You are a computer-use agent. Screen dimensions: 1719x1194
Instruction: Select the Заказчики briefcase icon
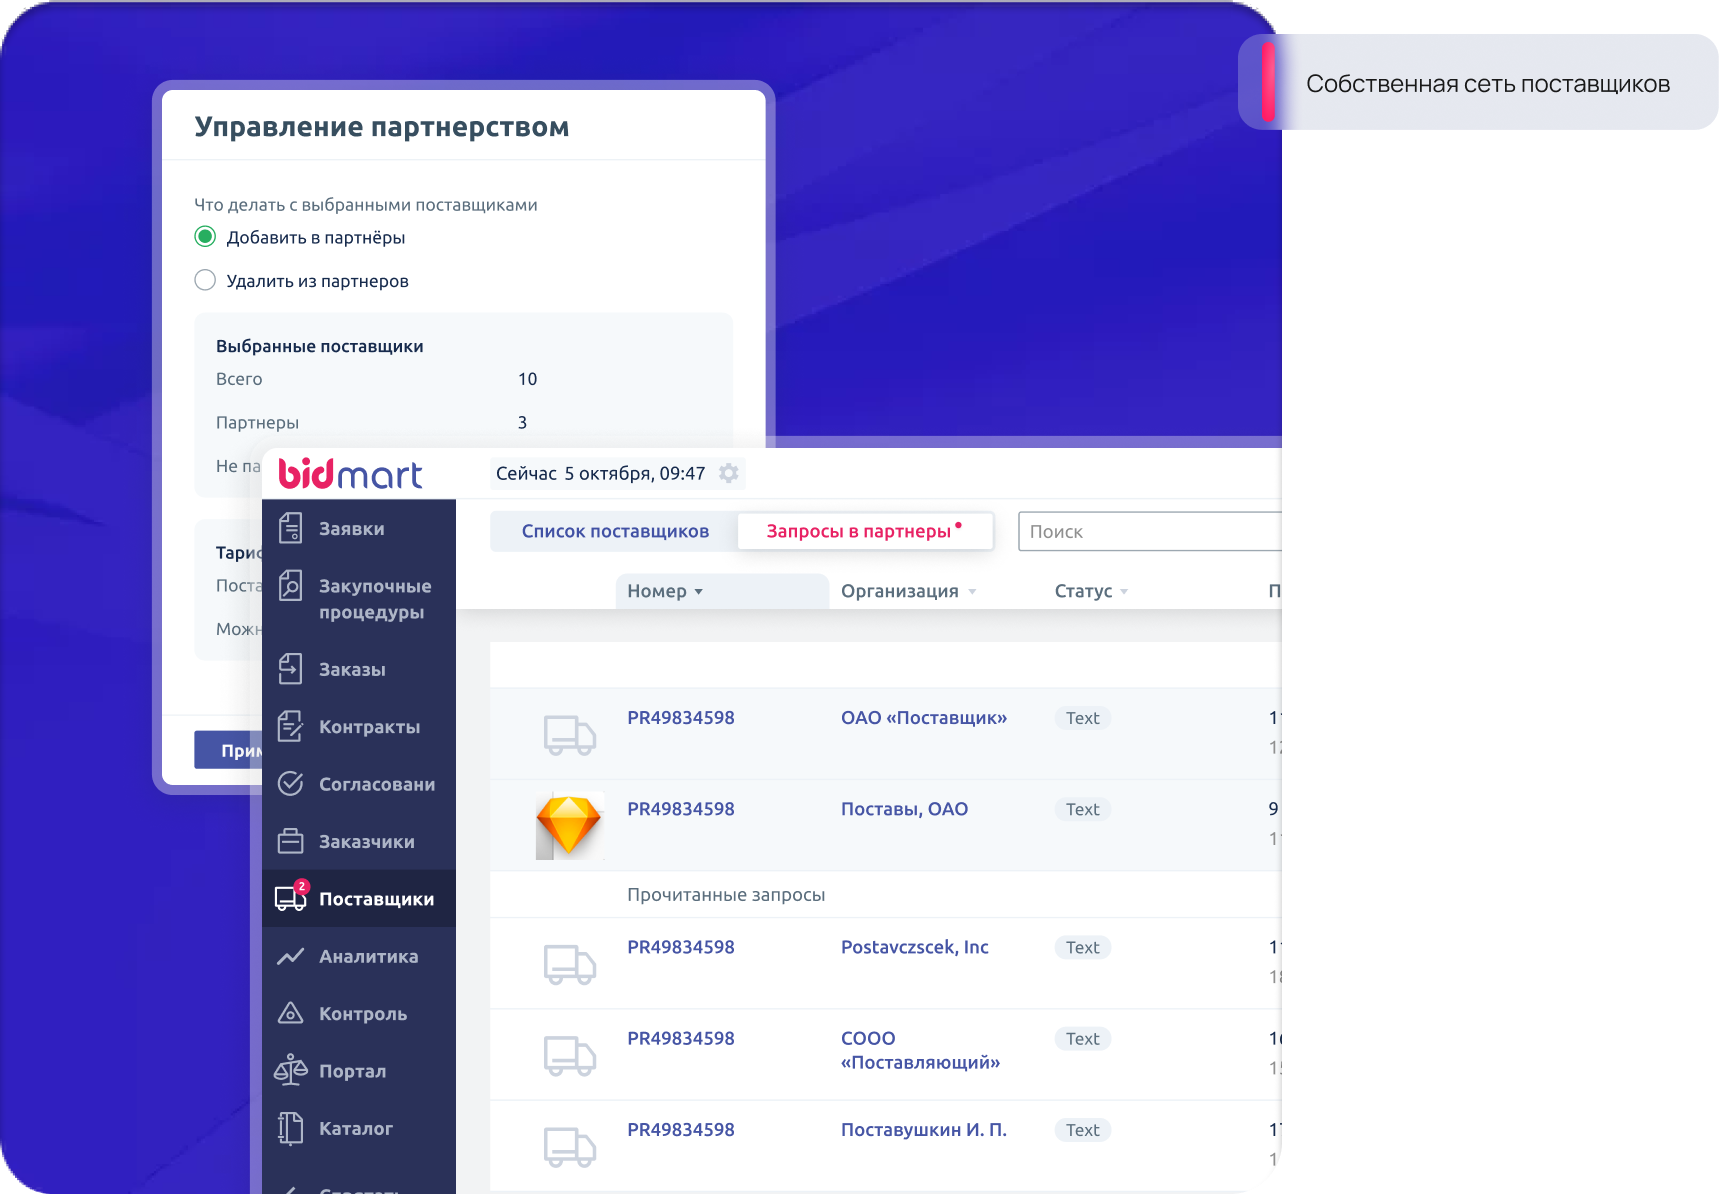(x=290, y=841)
